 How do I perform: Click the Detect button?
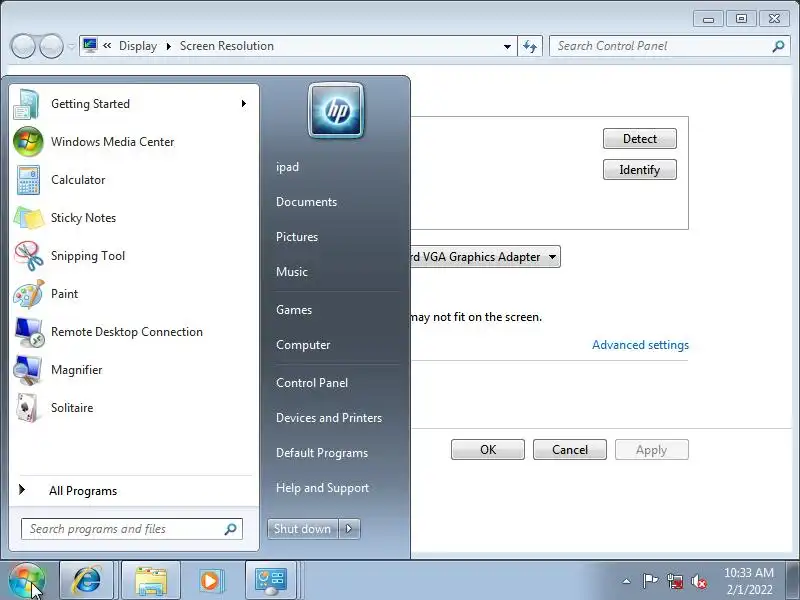[640, 139]
